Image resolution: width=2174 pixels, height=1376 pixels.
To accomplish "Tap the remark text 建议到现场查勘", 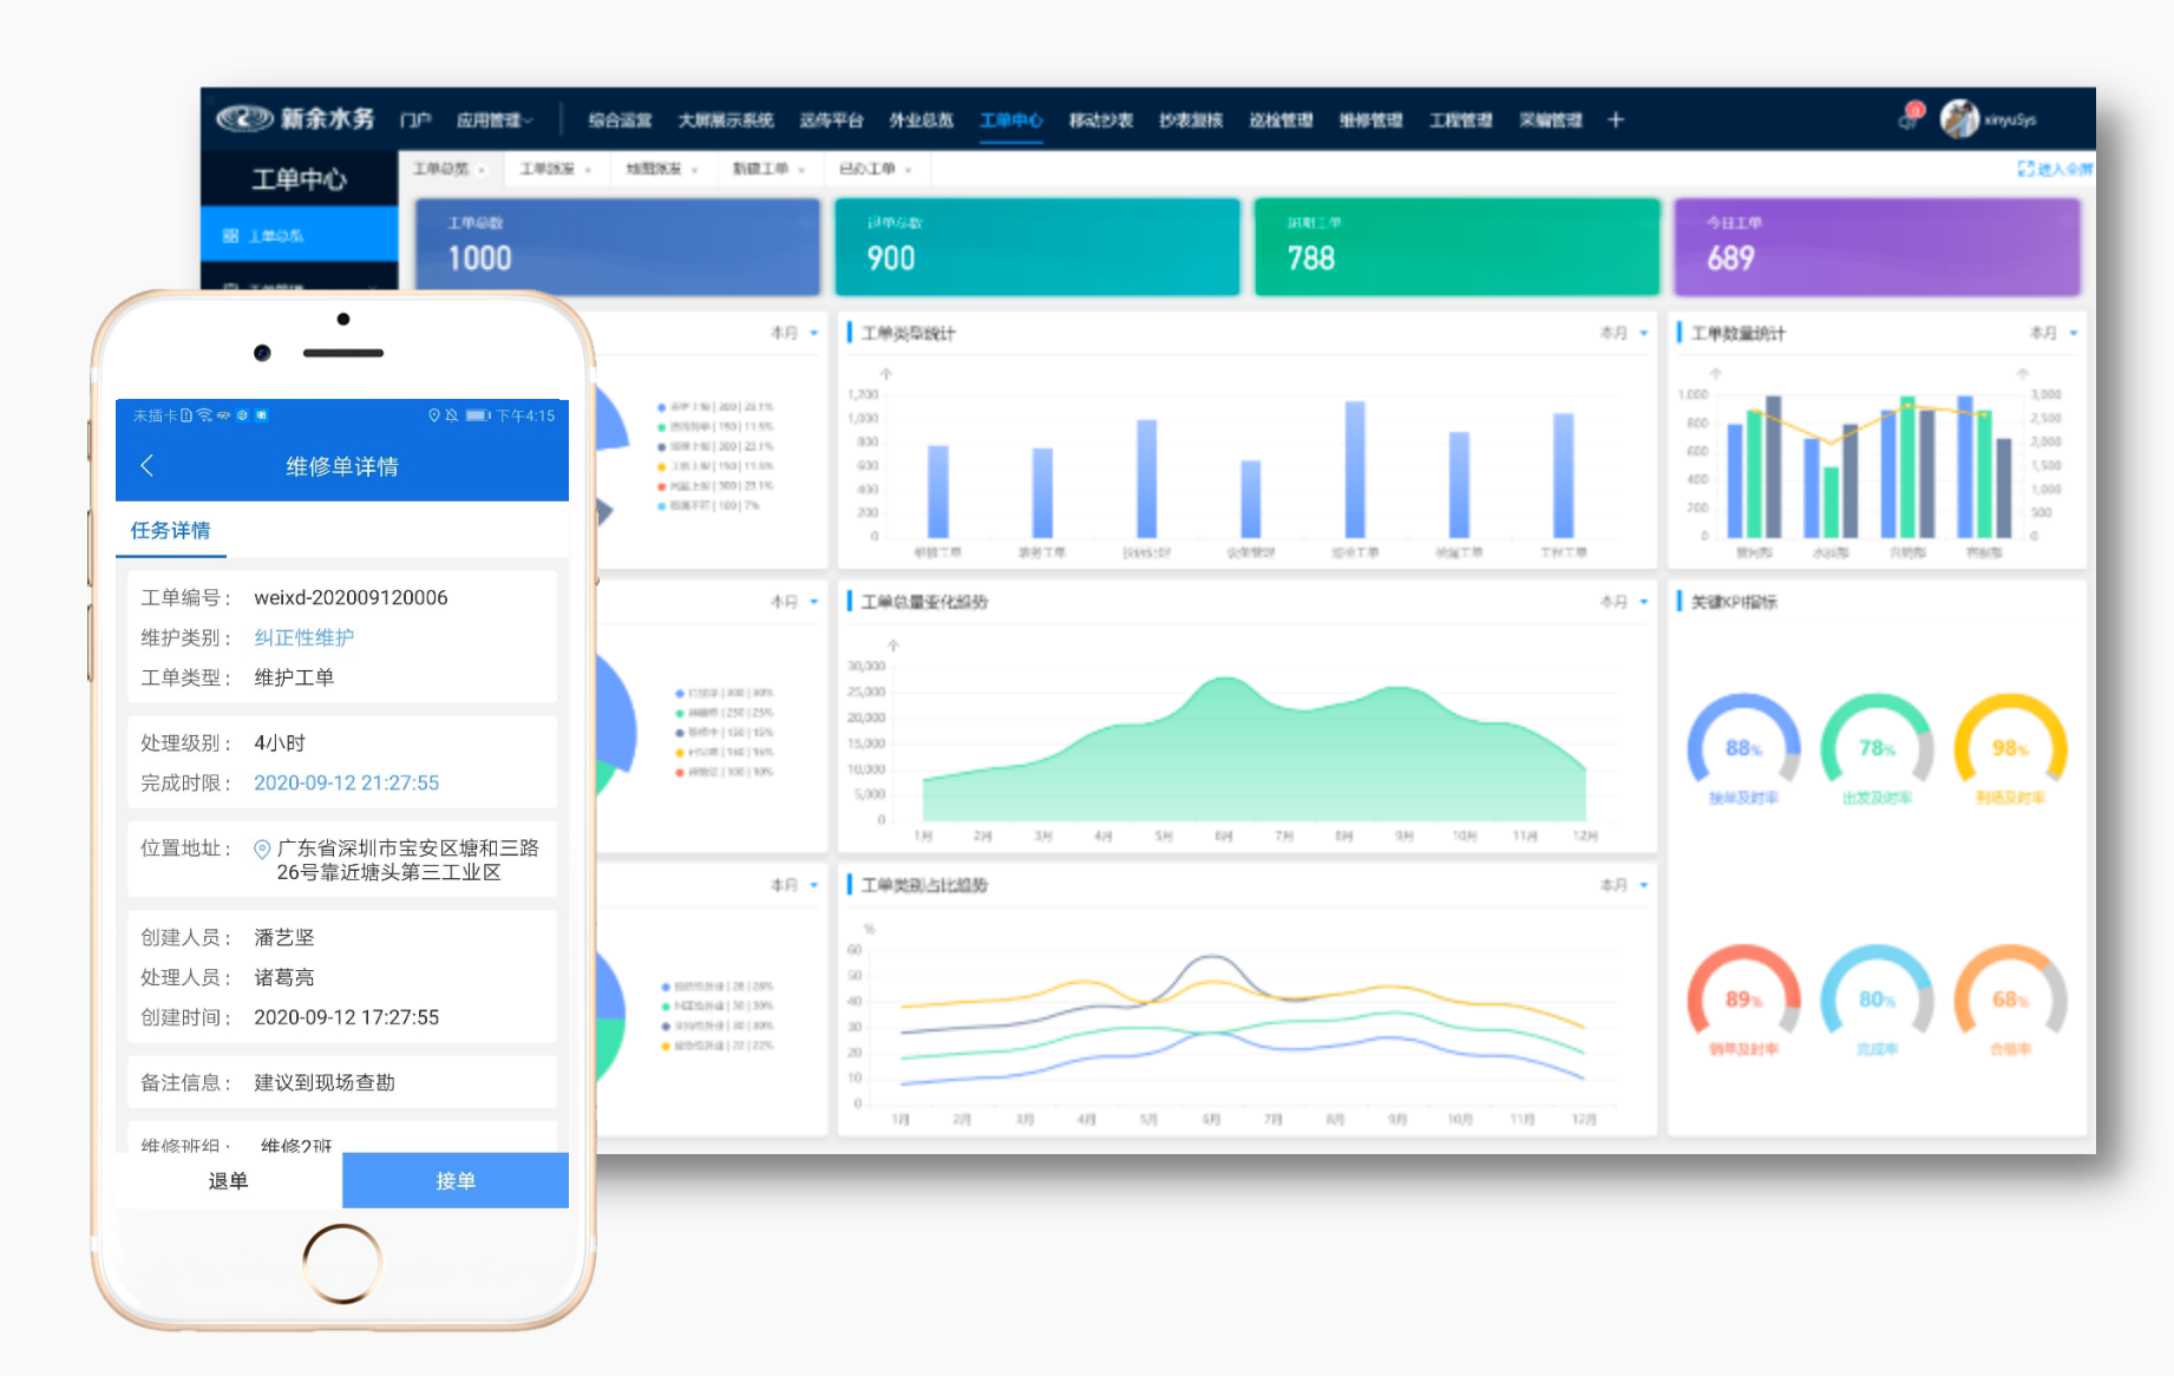I will coord(325,1083).
